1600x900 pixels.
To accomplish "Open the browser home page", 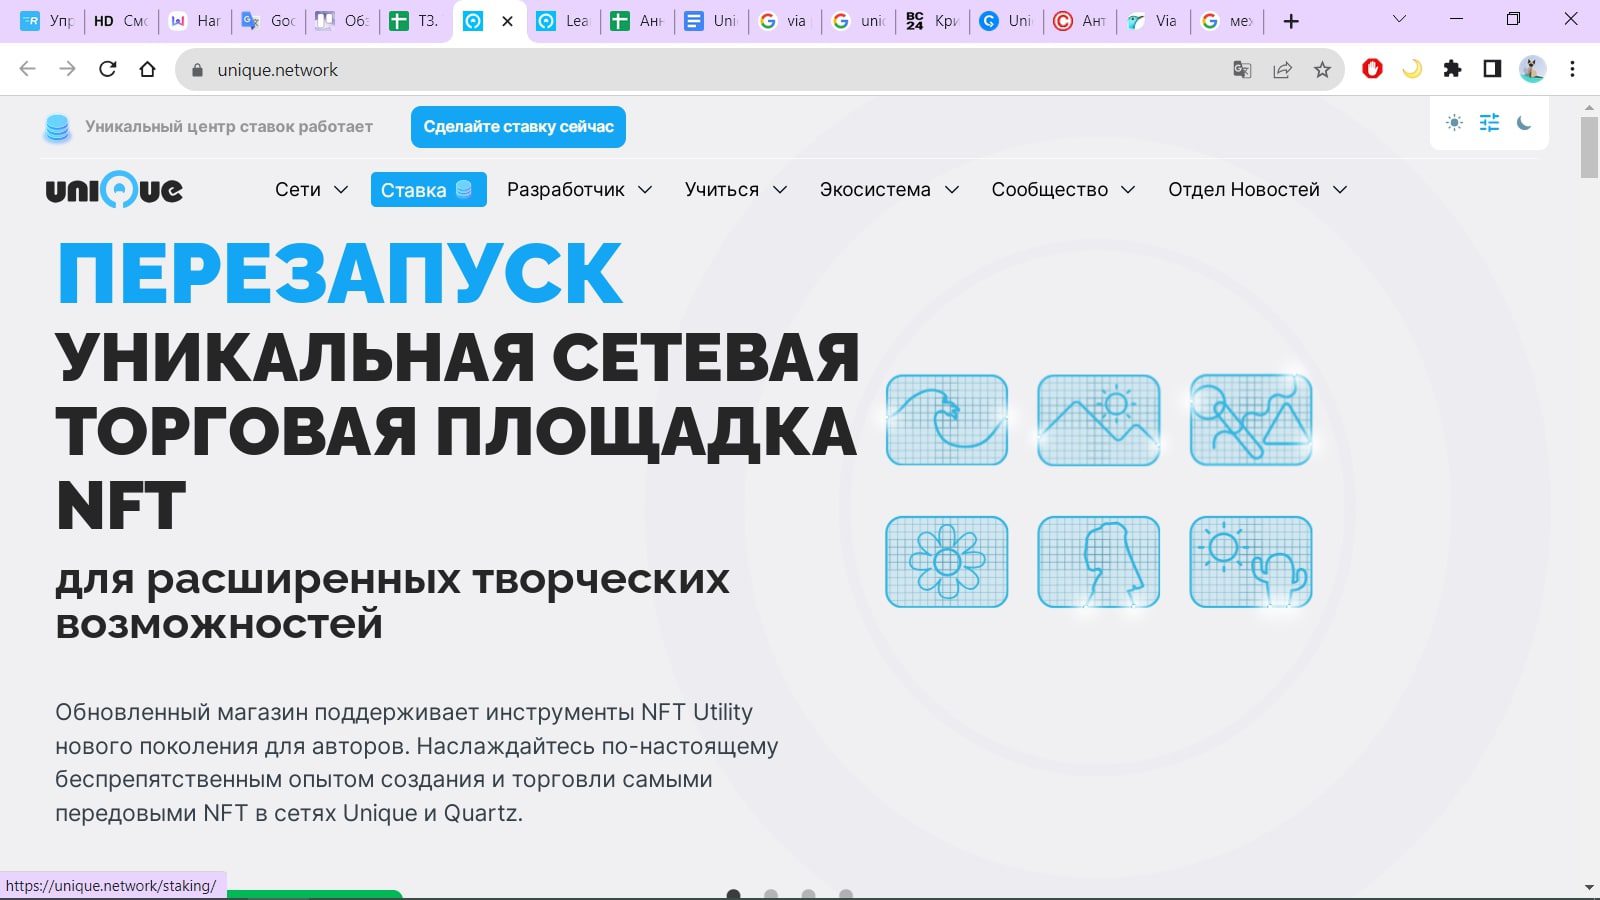I will pyautogui.click(x=148, y=69).
